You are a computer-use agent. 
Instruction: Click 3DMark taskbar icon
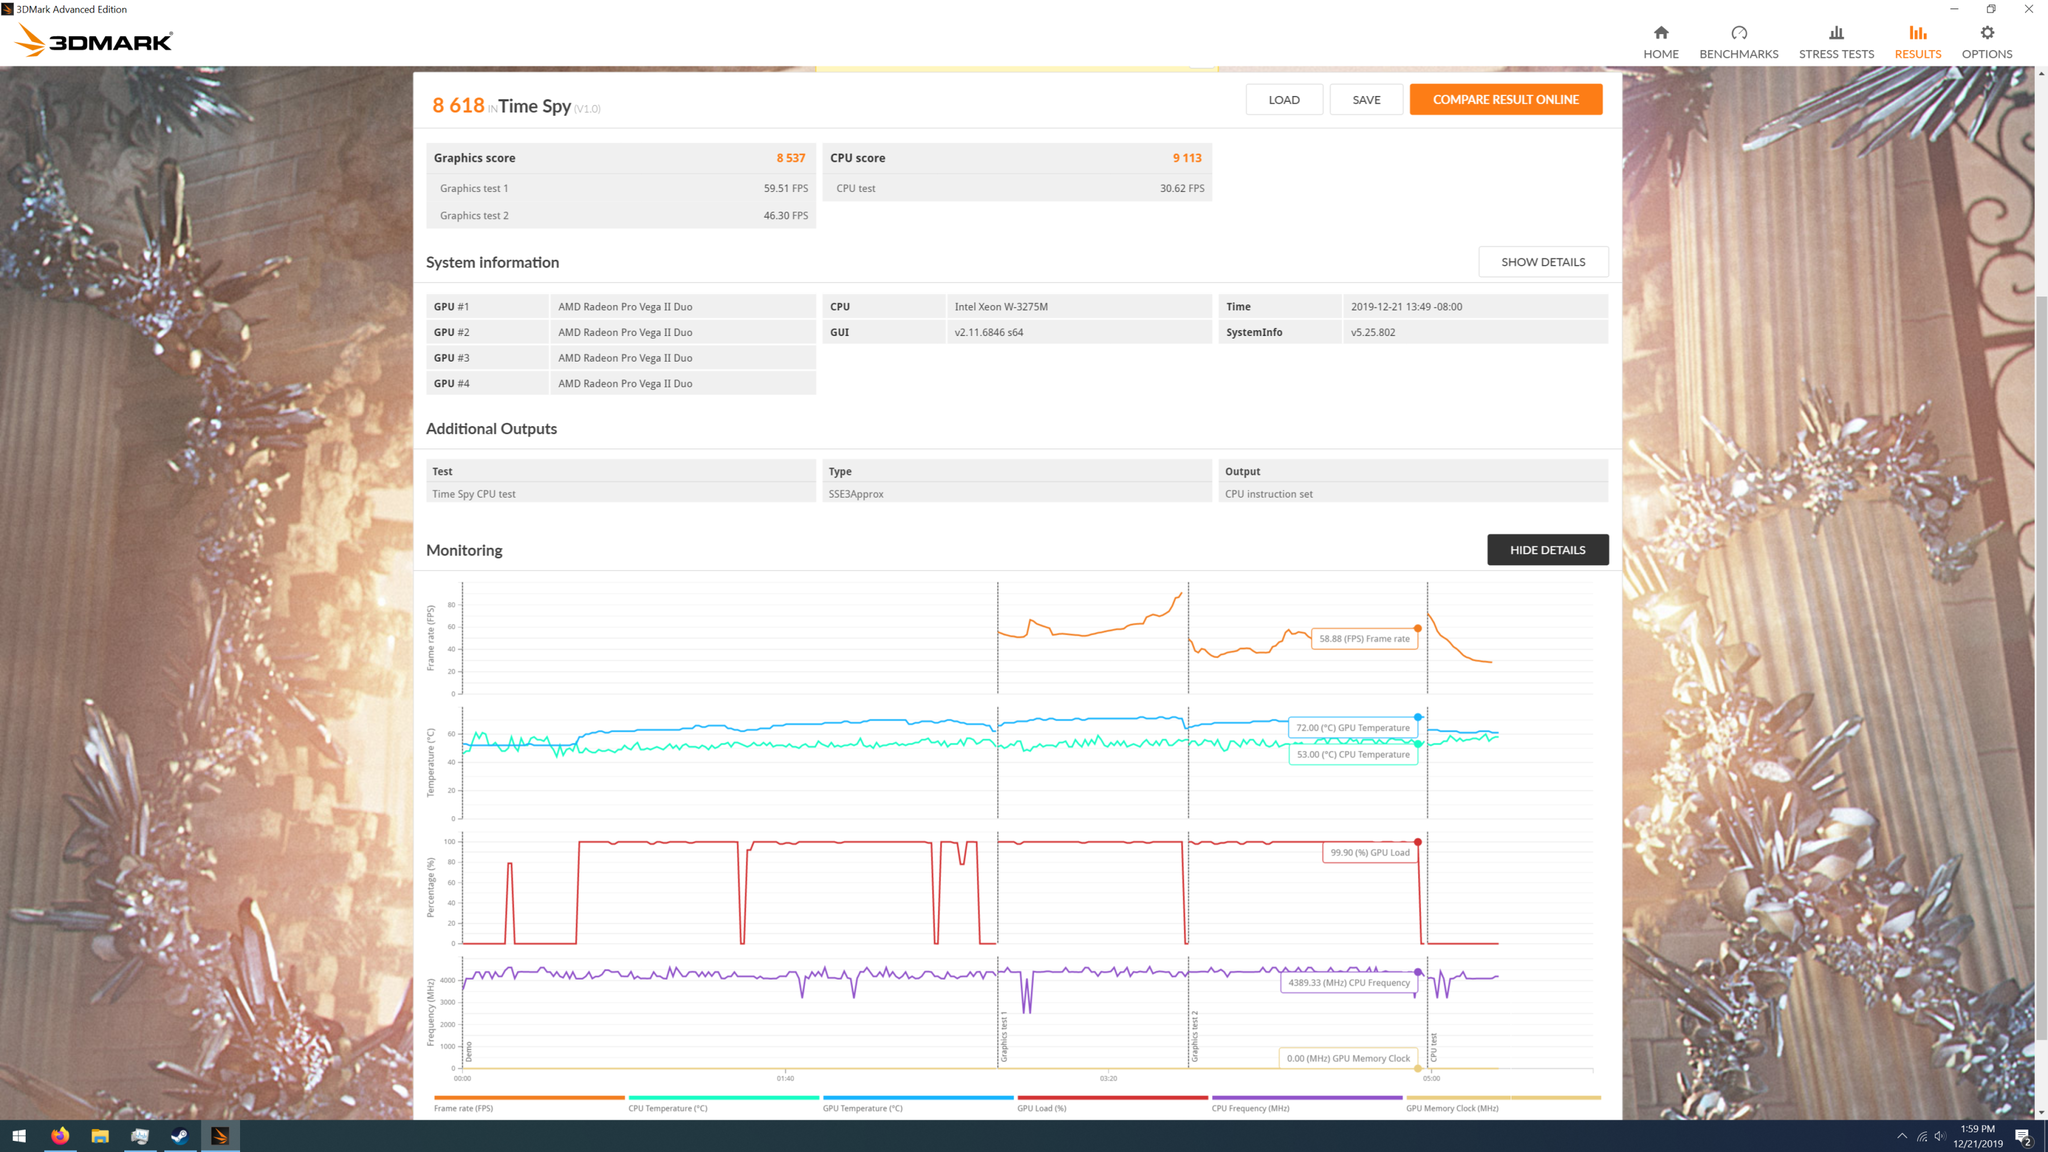(220, 1136)
